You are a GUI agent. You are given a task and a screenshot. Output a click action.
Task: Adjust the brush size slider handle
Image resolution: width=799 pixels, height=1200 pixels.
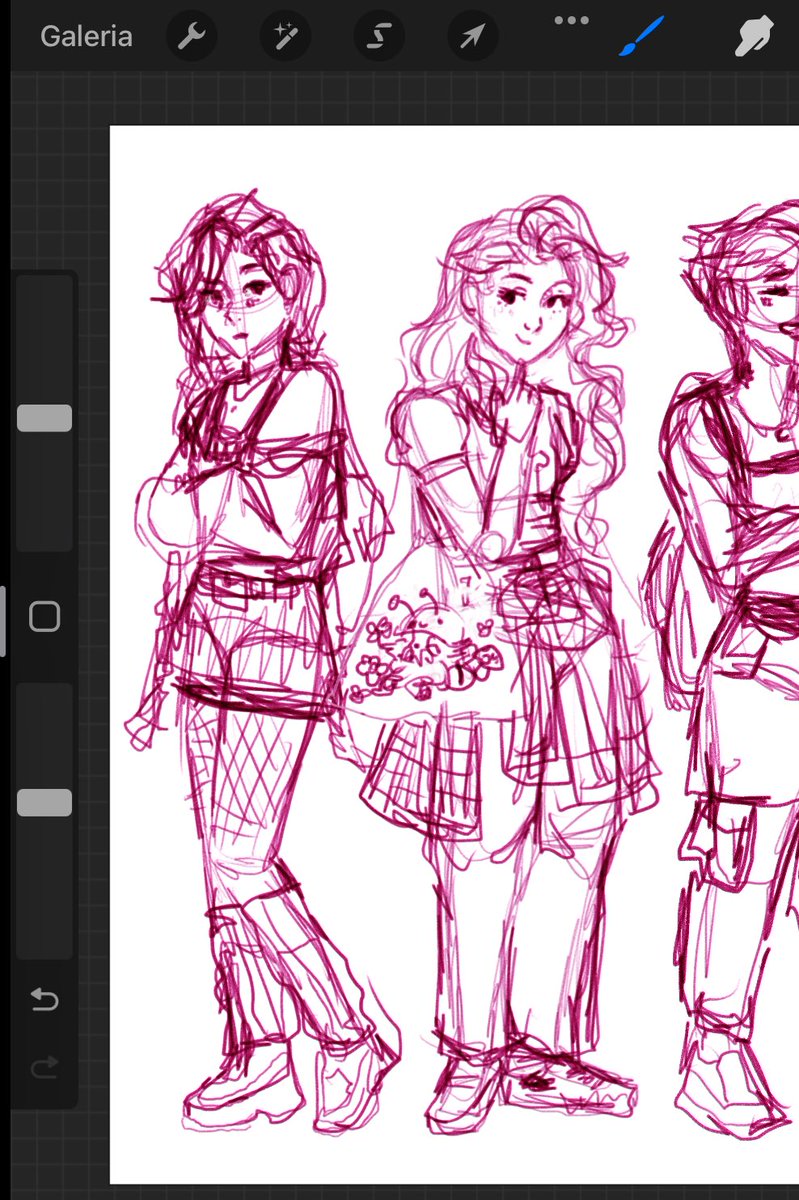coord(45,418)
